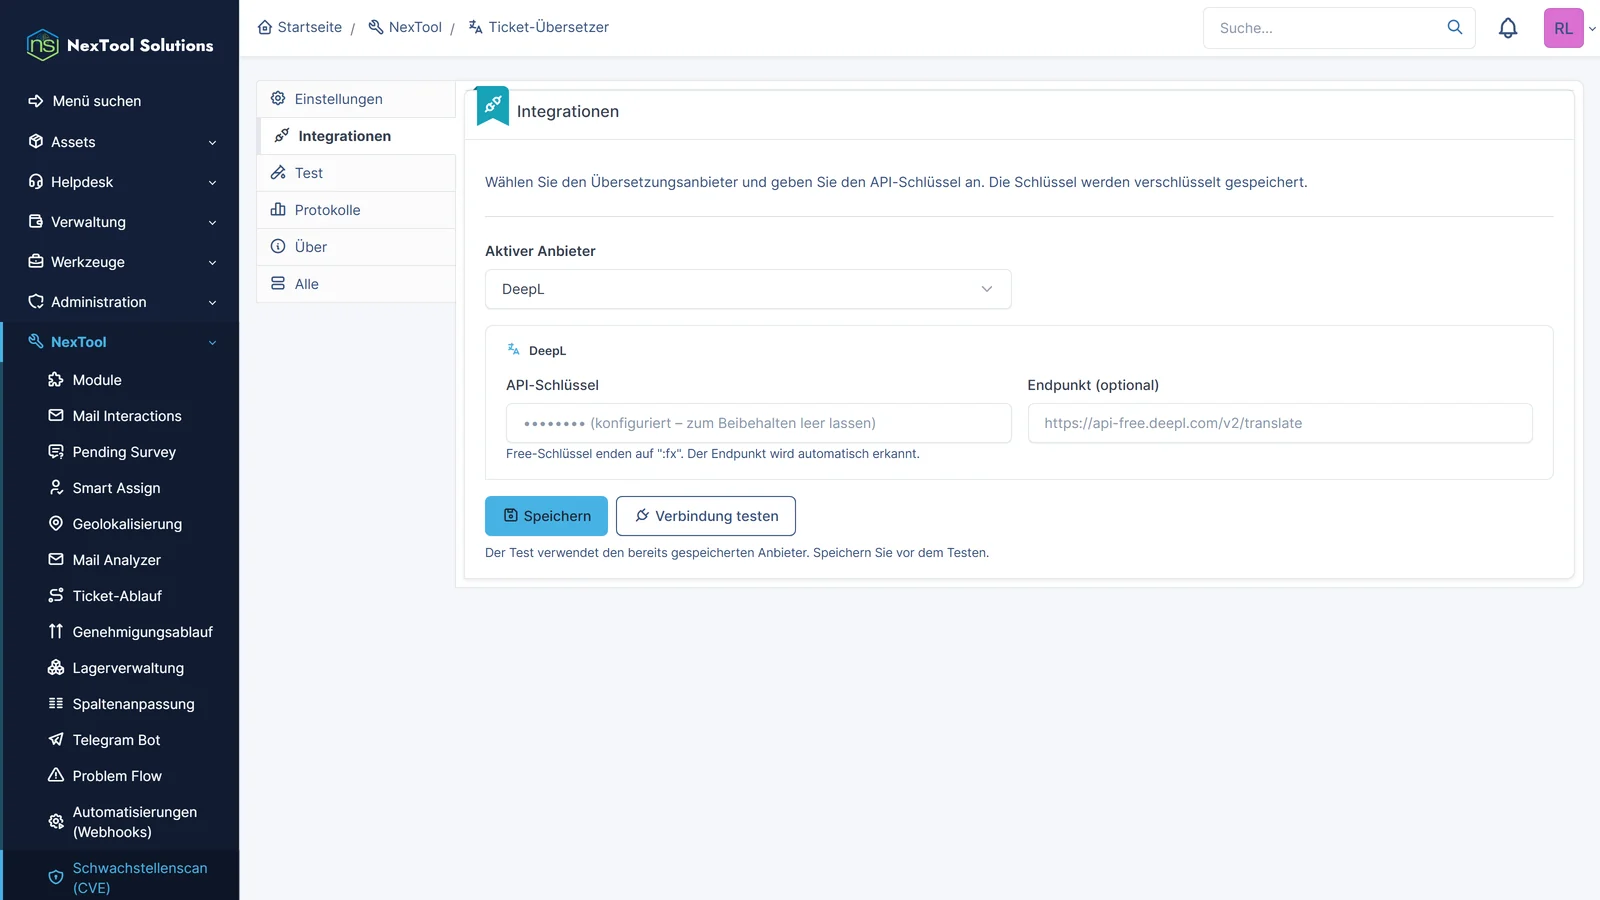This screenshot has width=1600, height=900.
Task: Open the RL user avatar menu
Action: [x=1563, y=28]
